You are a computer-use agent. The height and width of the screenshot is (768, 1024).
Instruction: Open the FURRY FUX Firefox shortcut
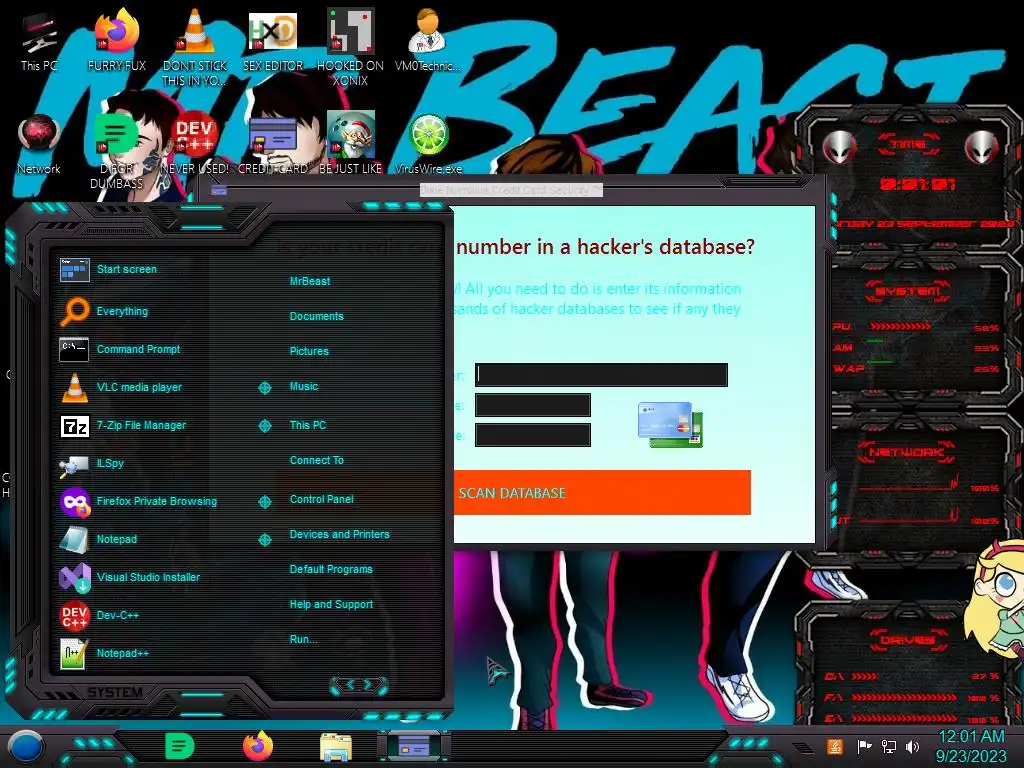click(x=117, y=41)
